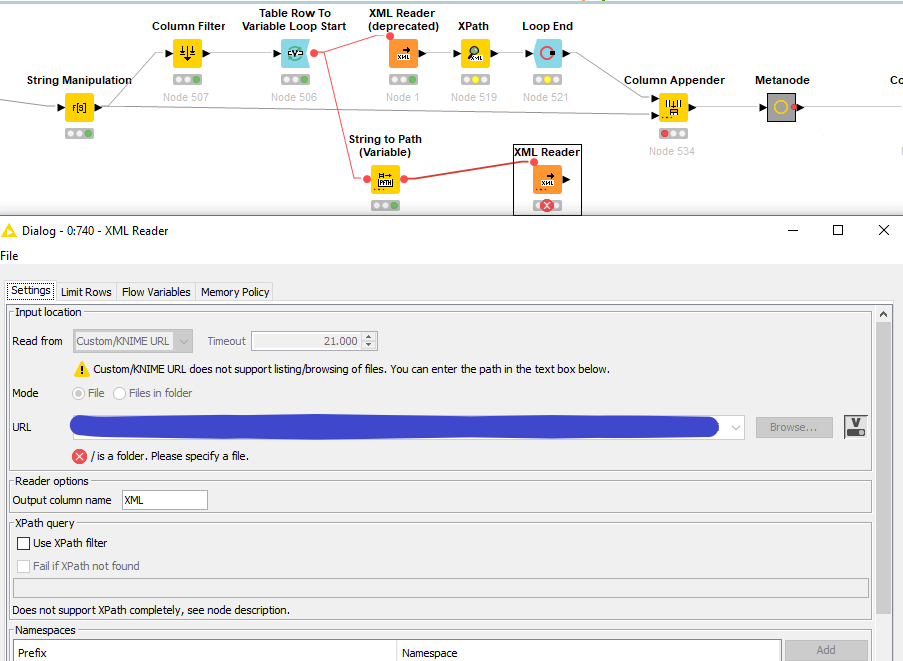Select the XML Reader (deprecated) node icon
Viewport: 903px width, 661px height.
click(x=403, y=54)
